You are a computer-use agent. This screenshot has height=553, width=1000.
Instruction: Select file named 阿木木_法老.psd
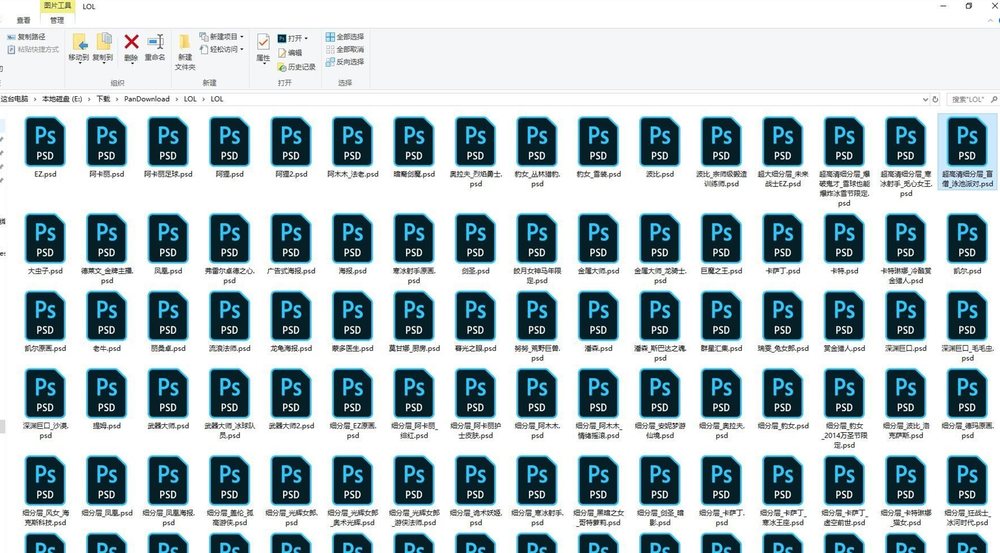click(353, 174)
